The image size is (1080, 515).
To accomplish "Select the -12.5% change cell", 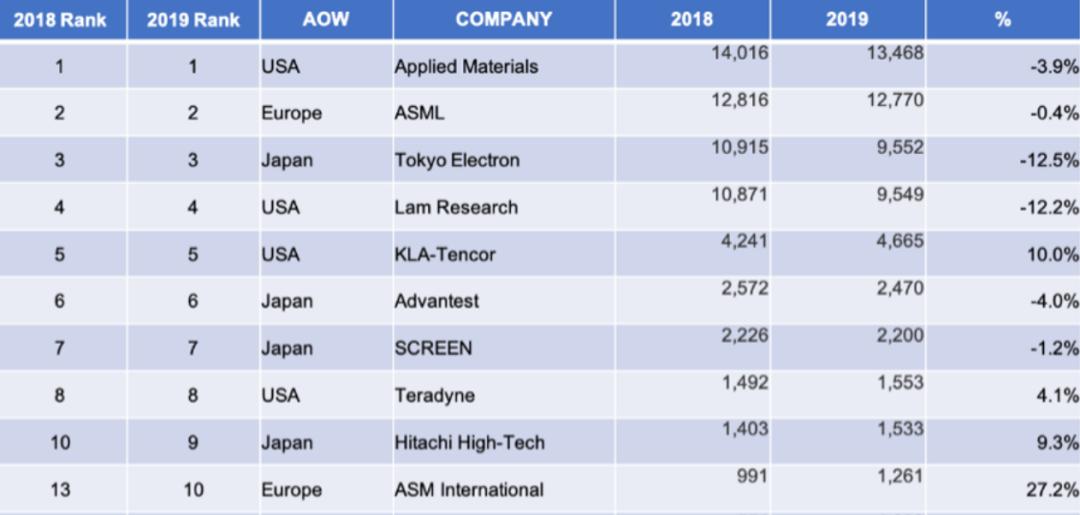I will pos(1049,161).
